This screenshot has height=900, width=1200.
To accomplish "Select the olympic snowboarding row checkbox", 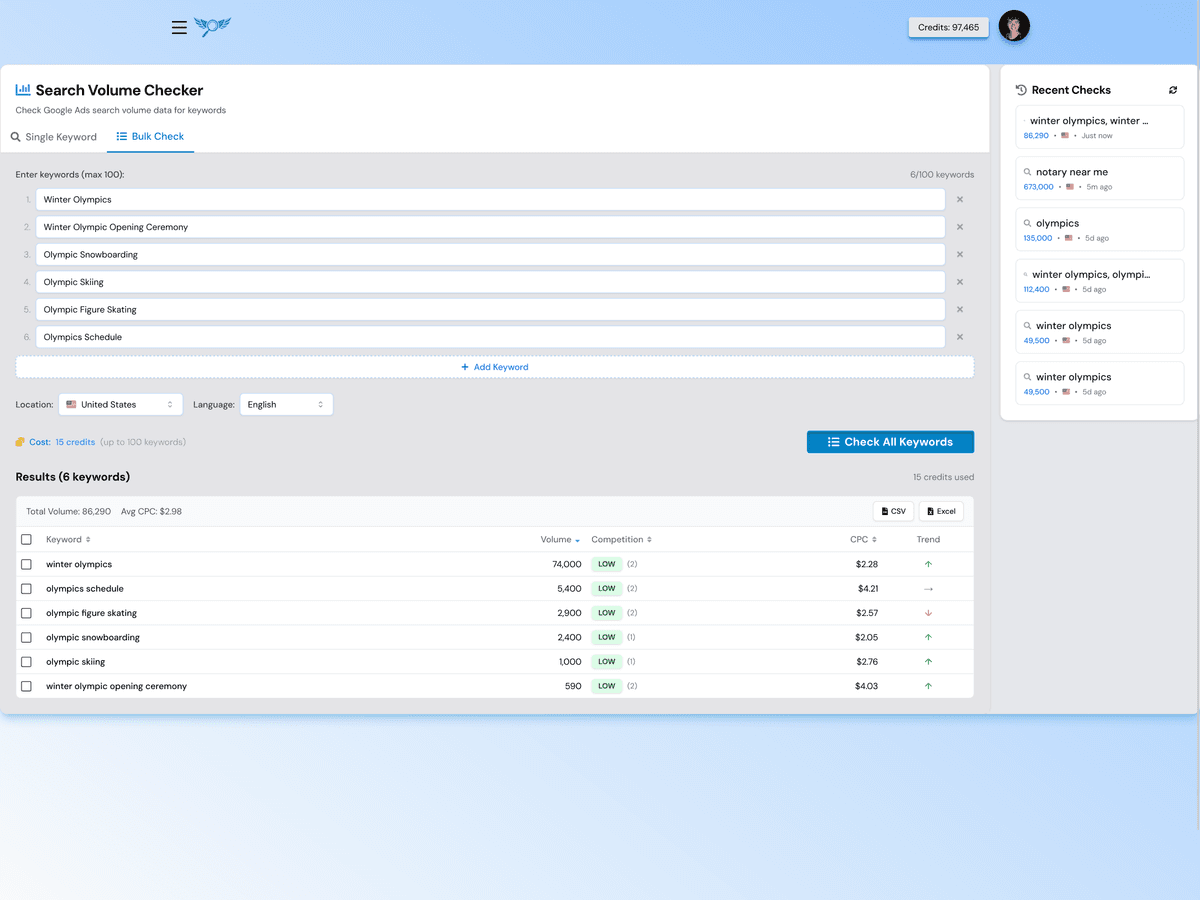I will [x=26, y=637].
